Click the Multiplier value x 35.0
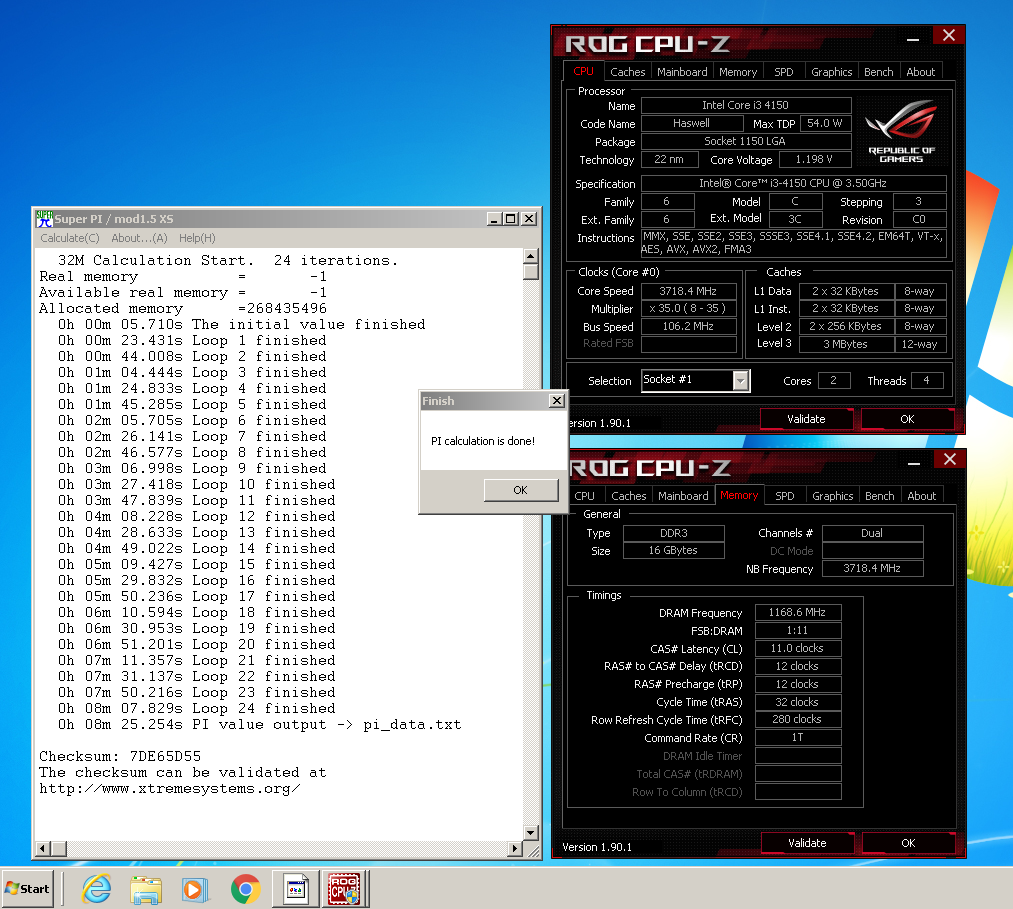Screen dimensions: 1013x909 tap(688, 308)
